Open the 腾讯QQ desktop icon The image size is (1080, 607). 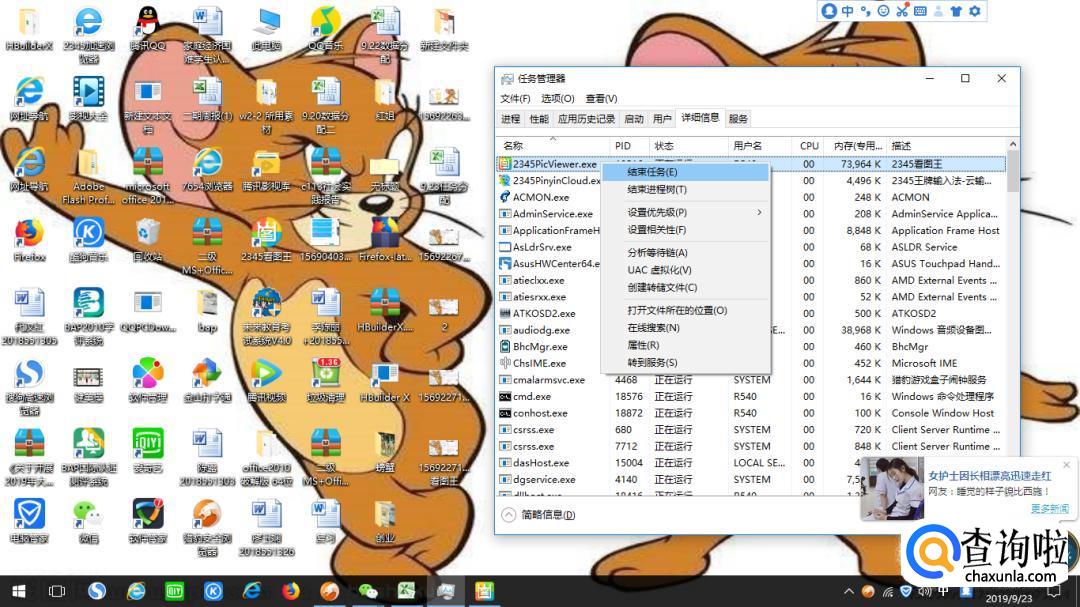point(147,30)
